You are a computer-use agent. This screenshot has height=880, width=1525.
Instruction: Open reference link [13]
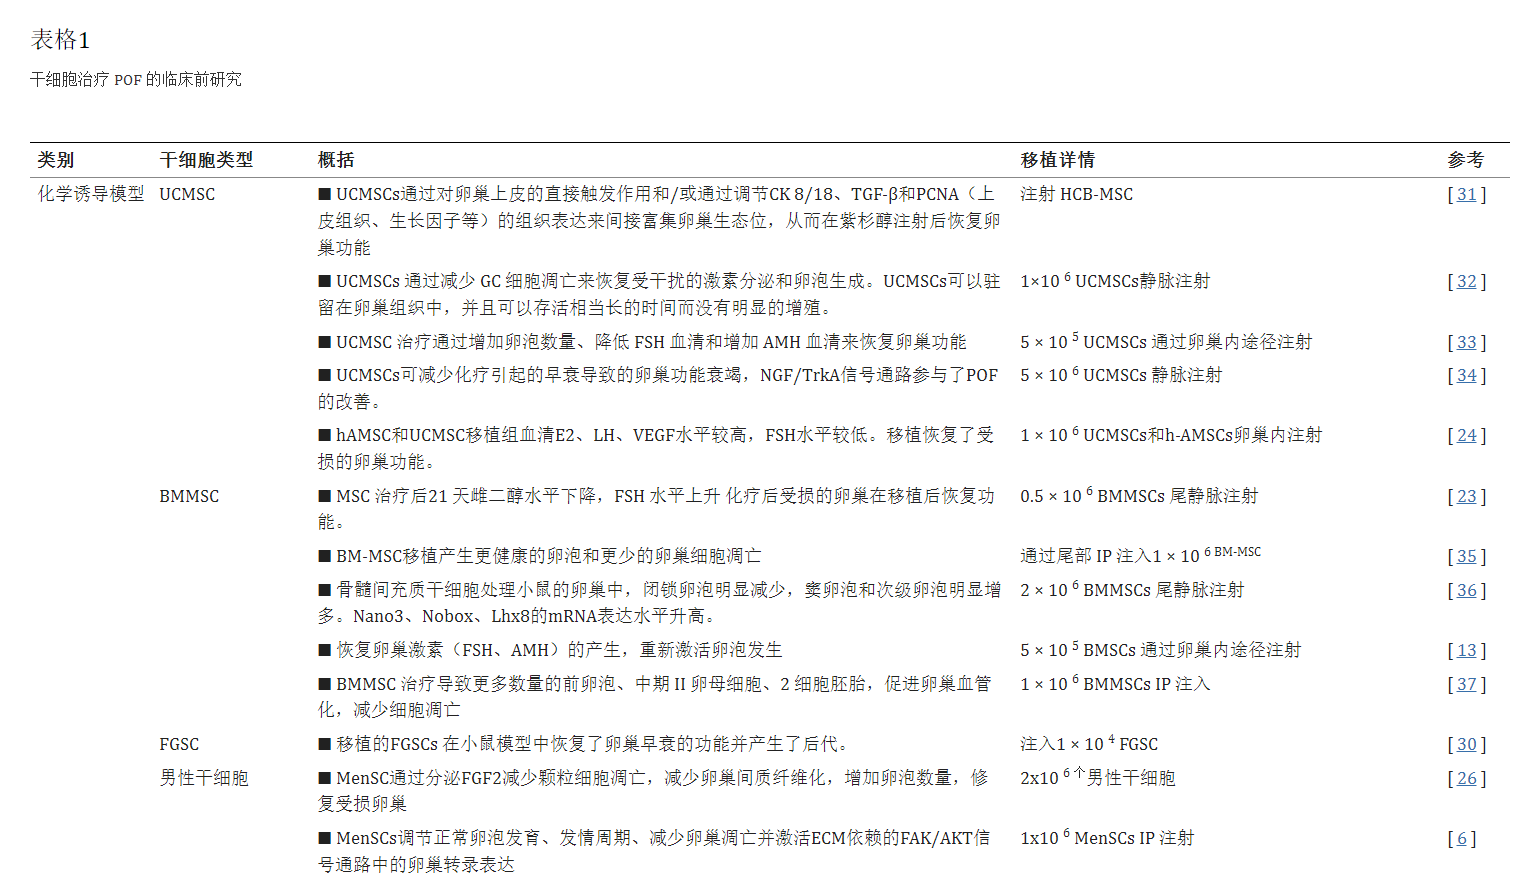pyautogui.click(x=1466, y=650)
